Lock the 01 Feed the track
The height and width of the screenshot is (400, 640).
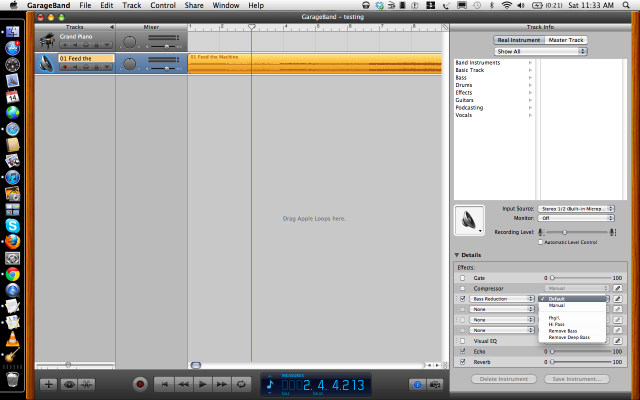tap(96, 67)
